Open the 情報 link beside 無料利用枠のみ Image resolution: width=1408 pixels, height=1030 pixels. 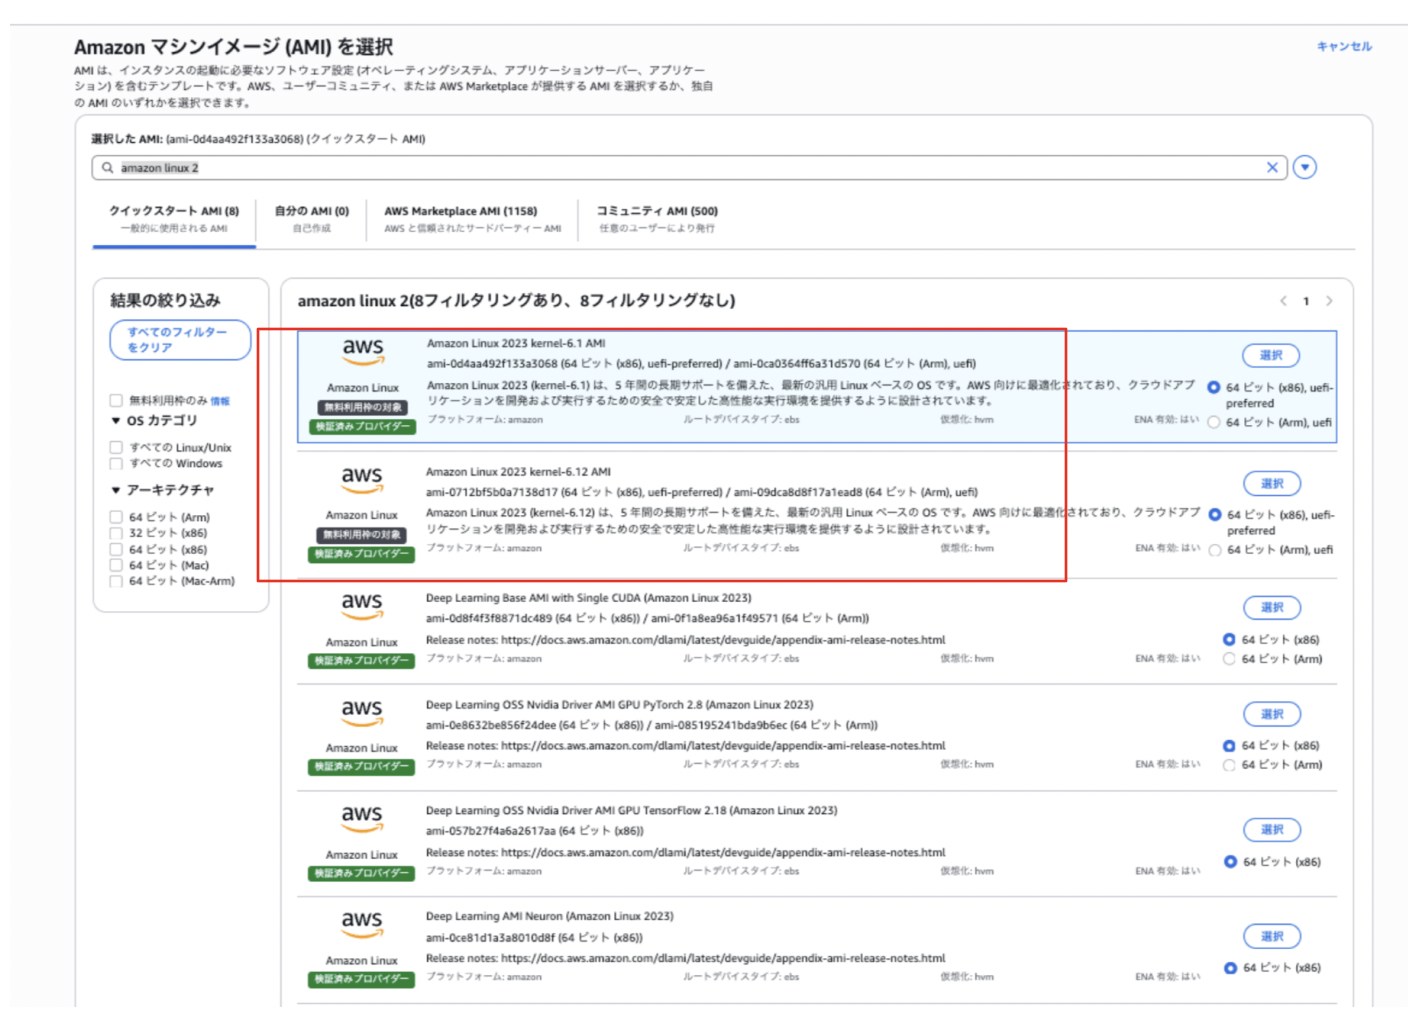(x=220, y=401)
